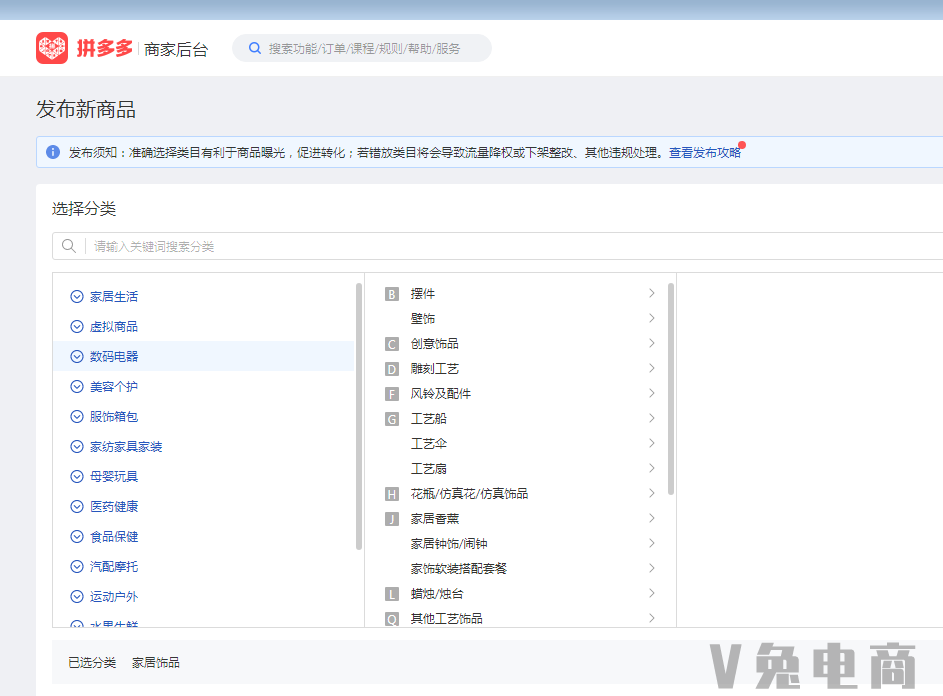The width and height of the screenshot is (943, 696).
Task: Focus the category keyword search field
Action: pos(500,246)
